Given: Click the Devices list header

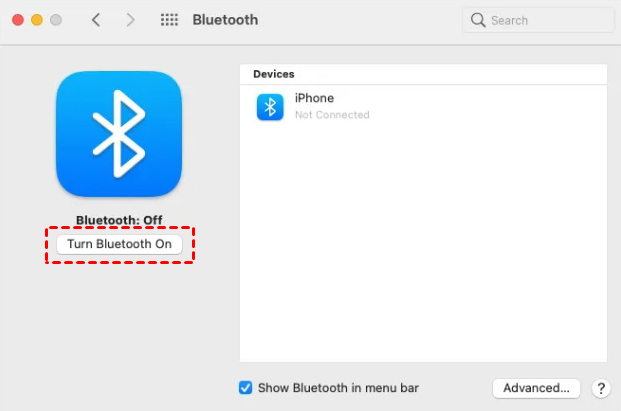Looking at the screenshot, I should coord(274,74).
